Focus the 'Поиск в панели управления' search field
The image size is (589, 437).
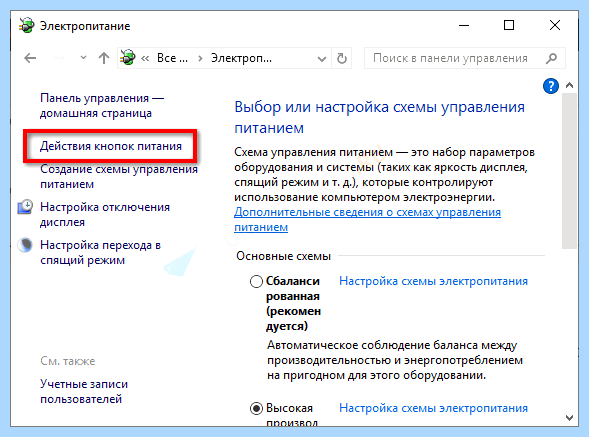pos(464,58)
